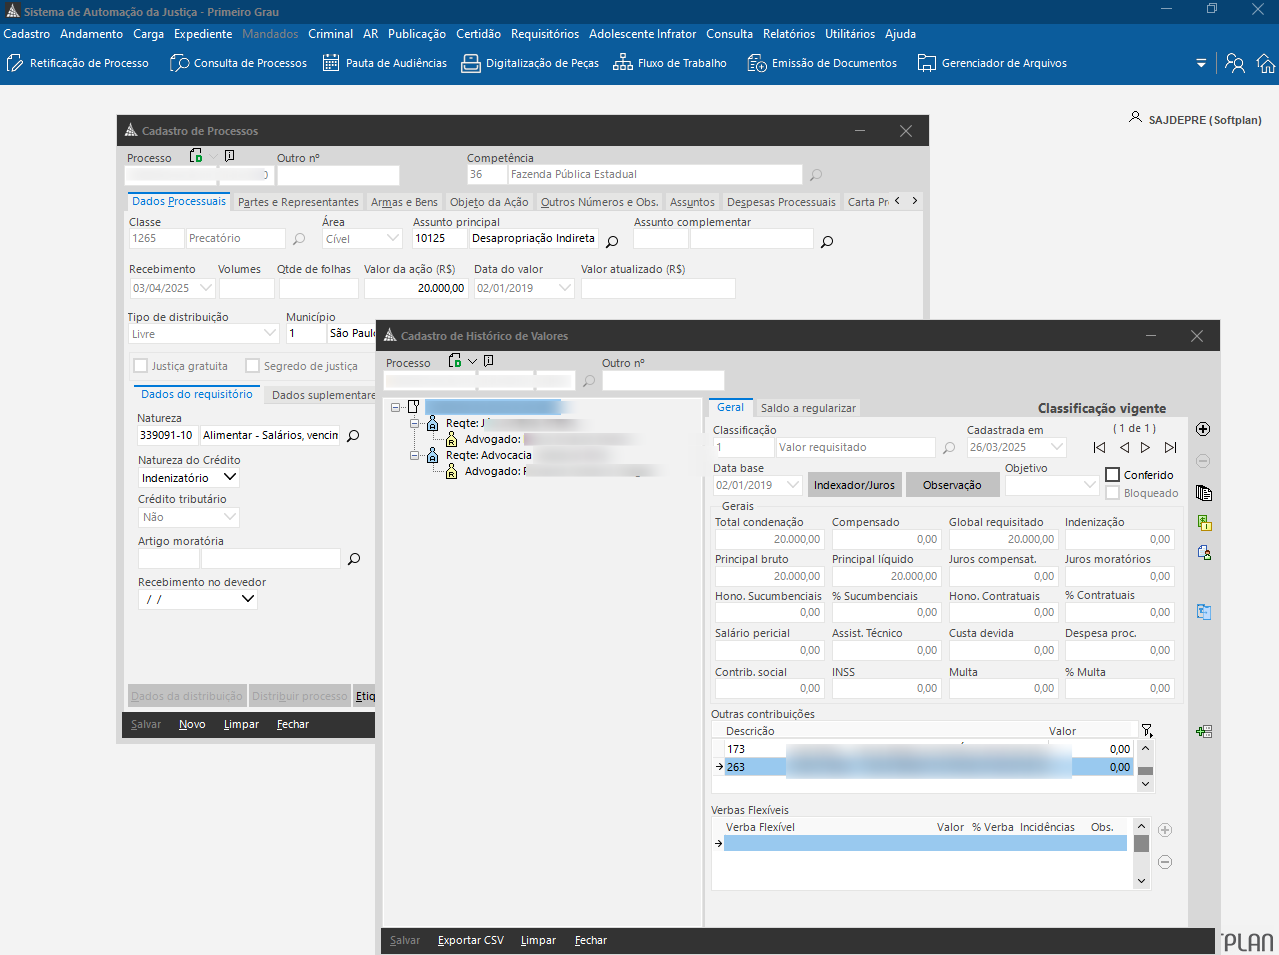Screen dimensions: 1279x955
Task: Check the Conferido checkbox
Action: point(1113,475)
